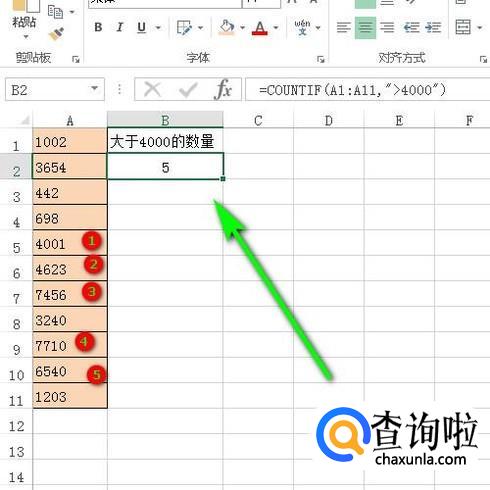This screenshot has width=490, height=490.
Task: Toggle Underline formatting
Action: 142,27
